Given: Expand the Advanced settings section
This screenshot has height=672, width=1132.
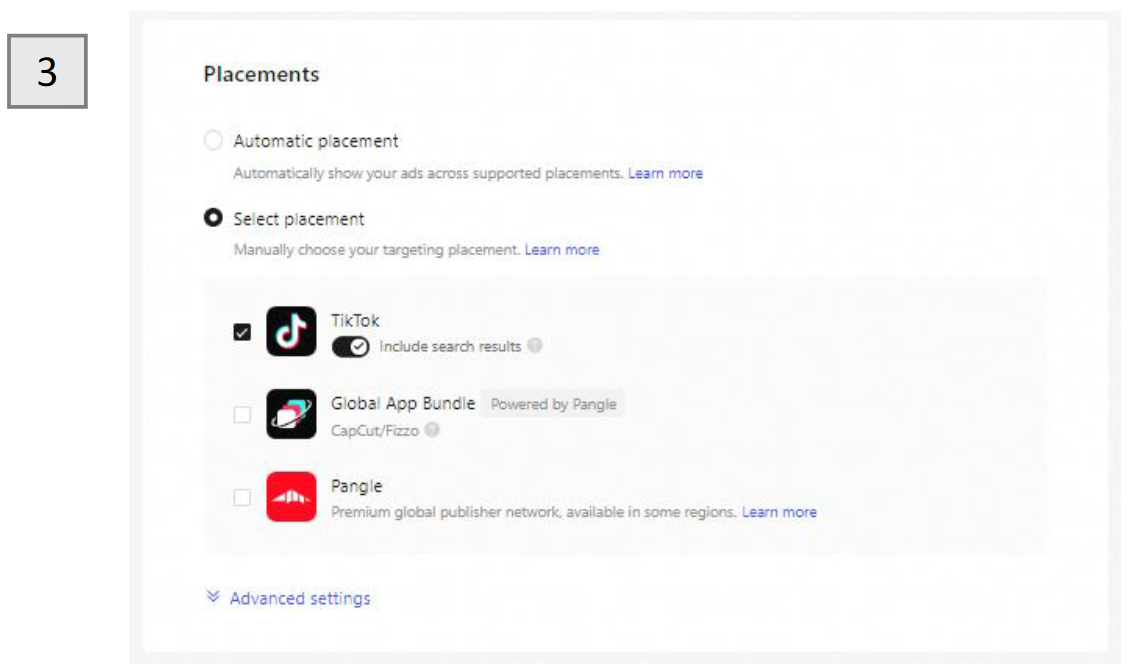Looking at the screenshot, I should (x=299, y=598).
